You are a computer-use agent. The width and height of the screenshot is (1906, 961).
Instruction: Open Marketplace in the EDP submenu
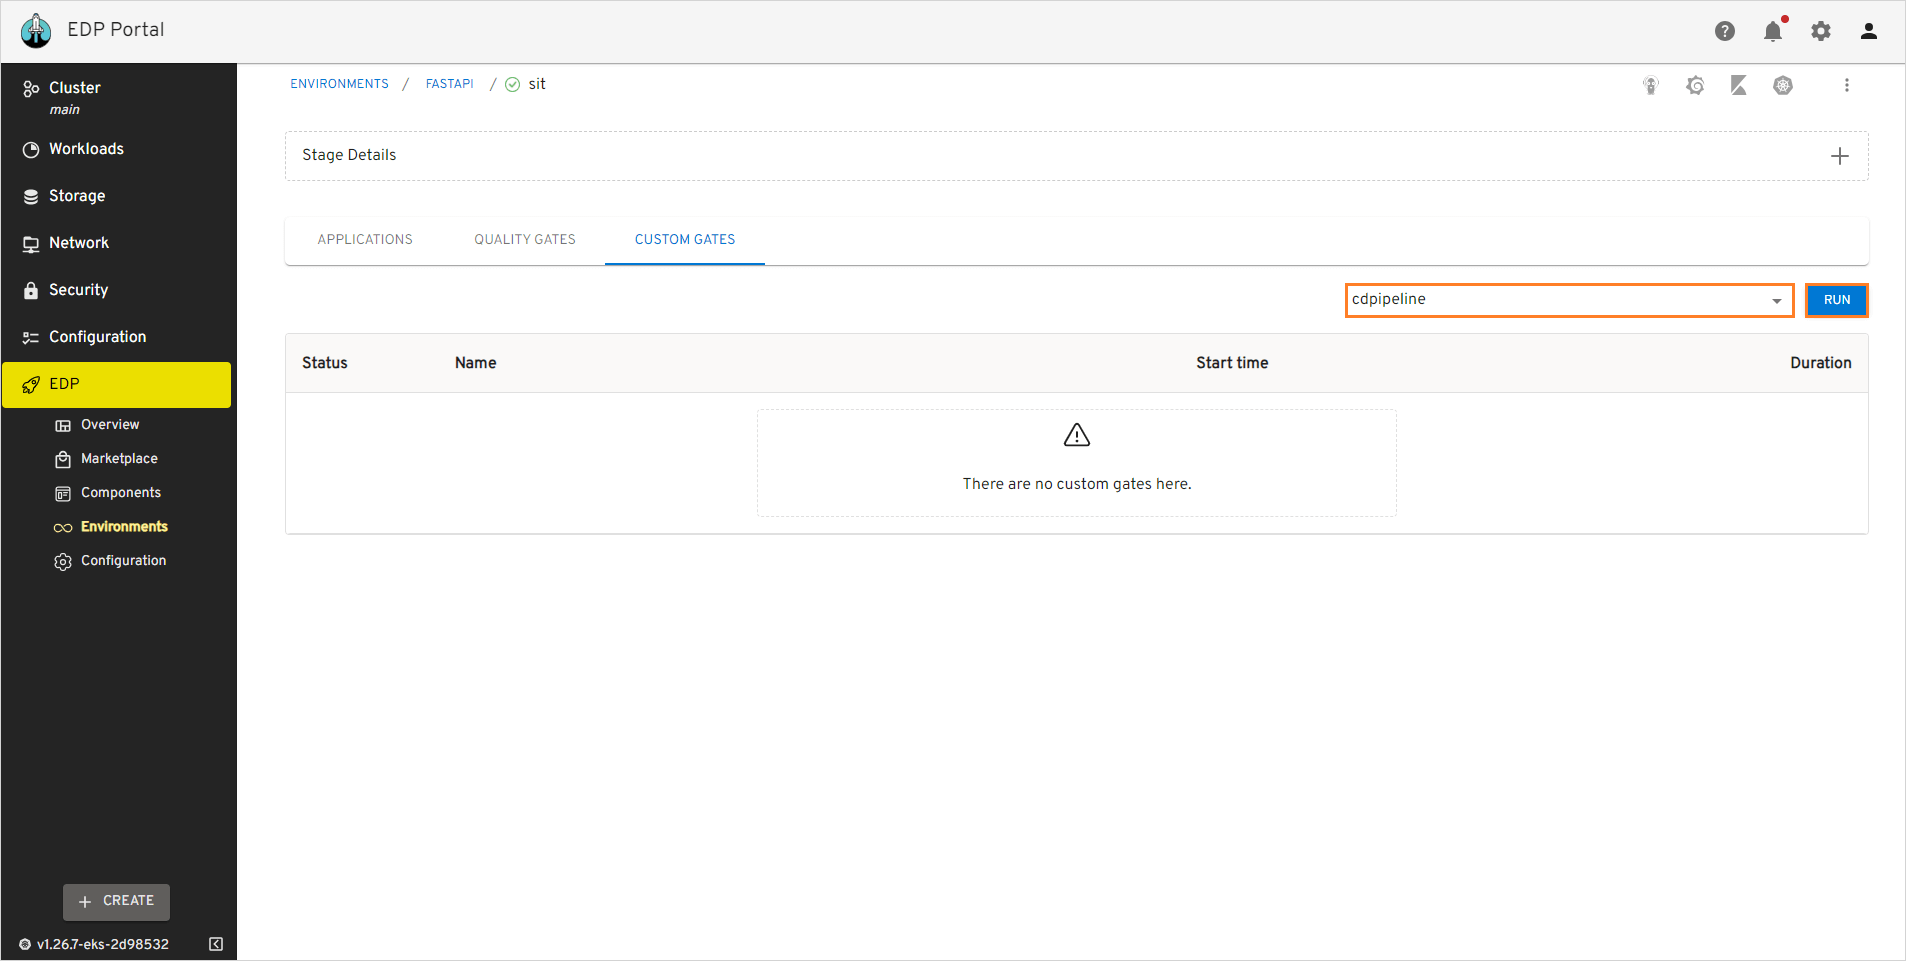[119, 459]
